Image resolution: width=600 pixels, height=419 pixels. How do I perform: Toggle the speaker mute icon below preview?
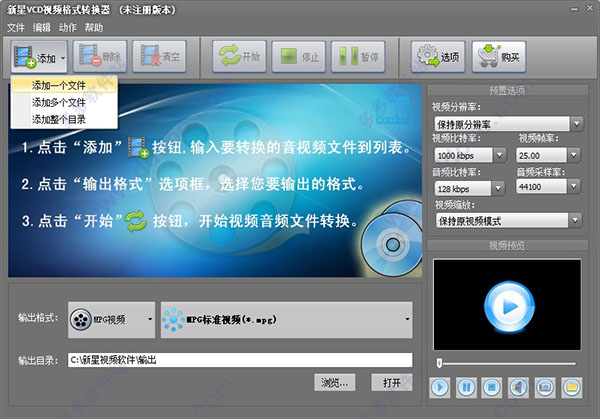coord(518,388)
